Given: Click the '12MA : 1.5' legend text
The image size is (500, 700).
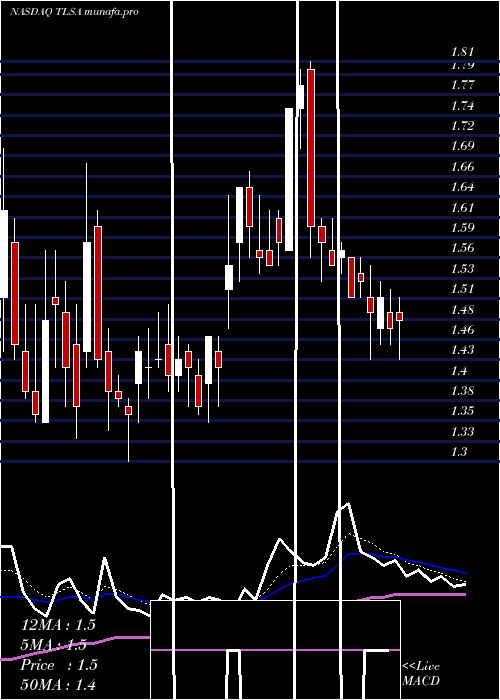Looking at the screenshot, I should (58, 625).
